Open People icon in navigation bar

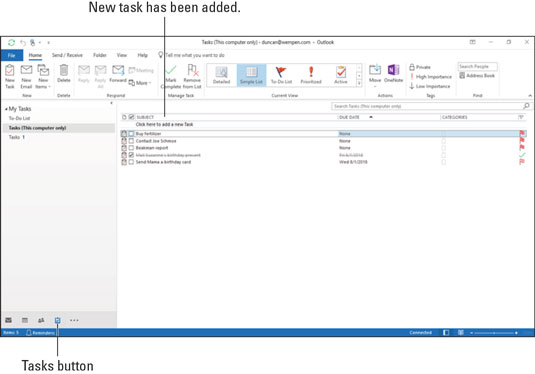point(41,320)
